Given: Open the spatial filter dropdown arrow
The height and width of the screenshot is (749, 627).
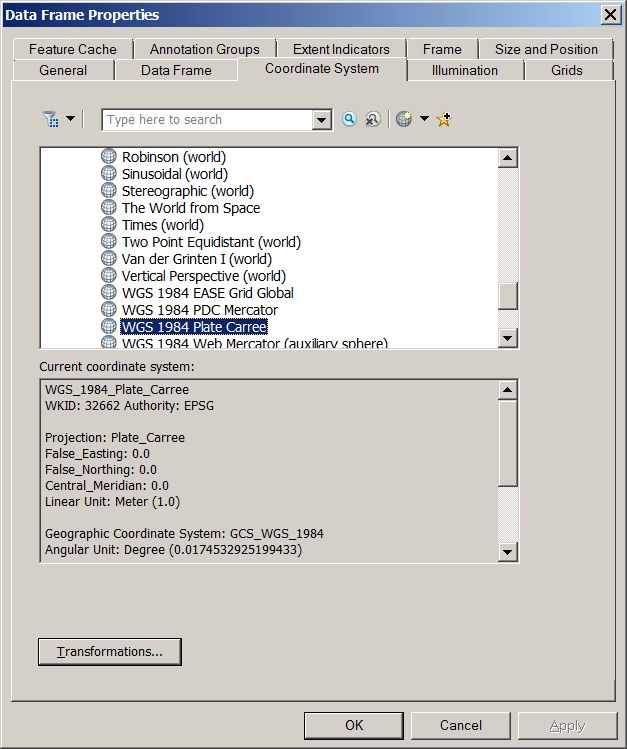Looking at the screenshot, I should click(70, 118).
